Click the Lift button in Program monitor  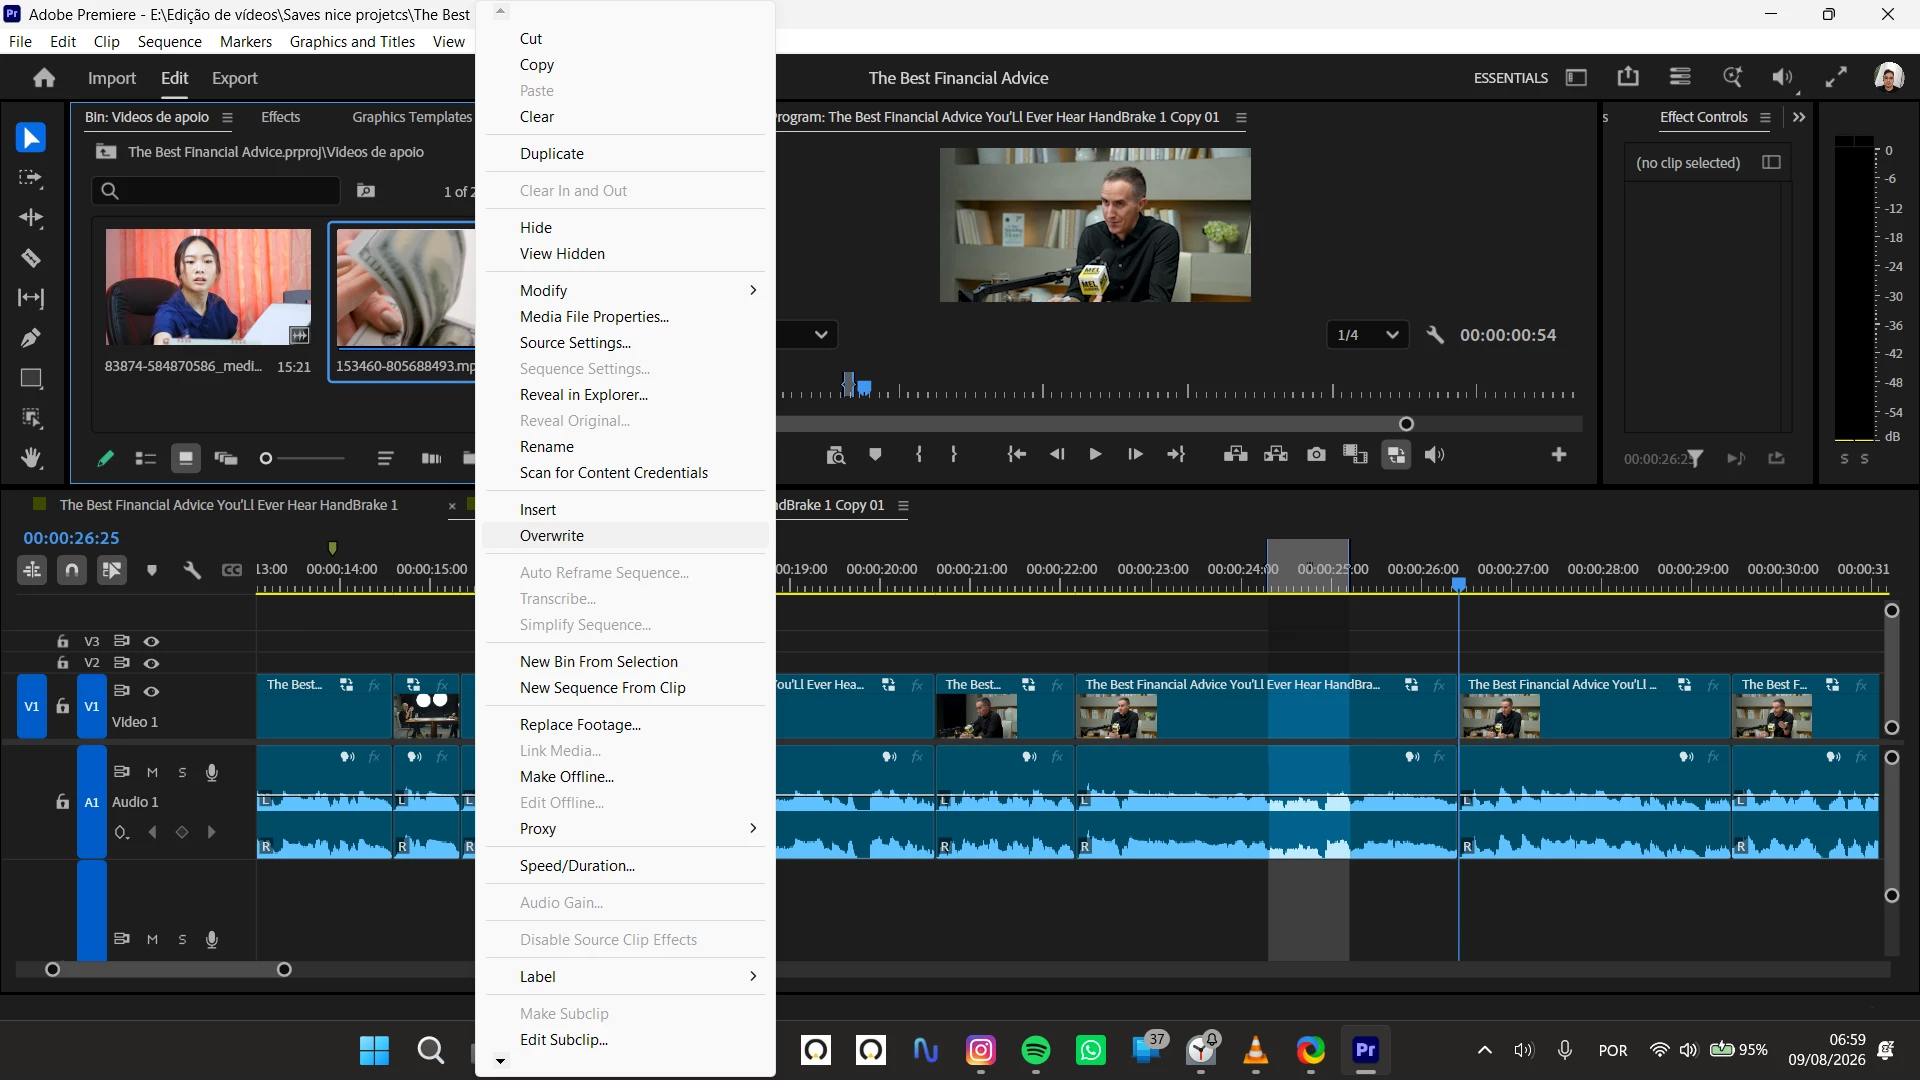click(x=1235, y=455)
